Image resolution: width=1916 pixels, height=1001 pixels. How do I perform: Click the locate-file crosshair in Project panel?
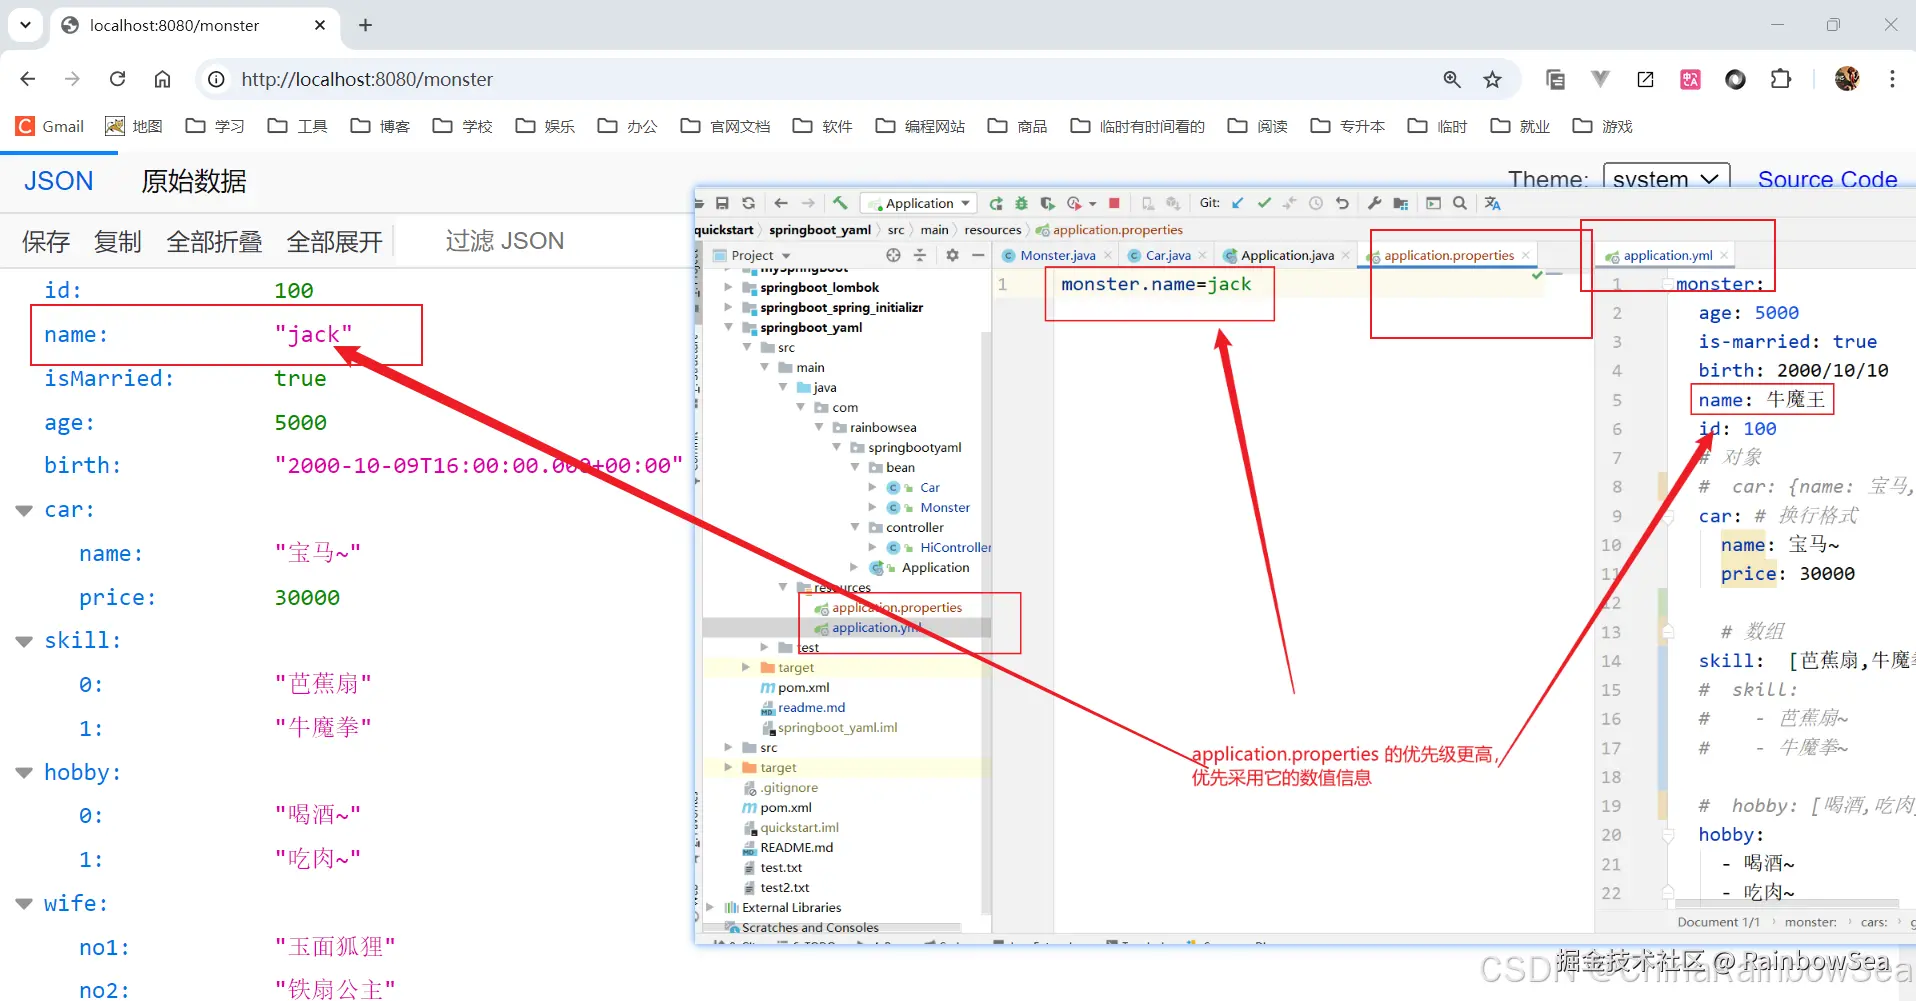point(893,255)
